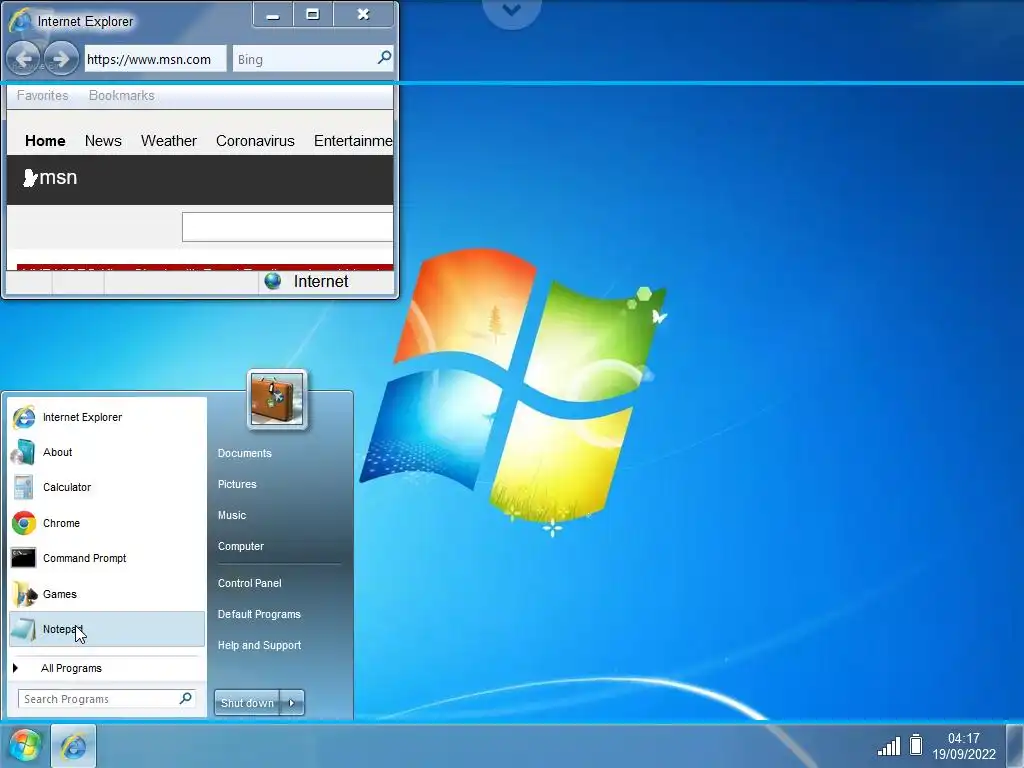Click the taskbar clock and date
Screen dimensions: 1024x768
coord(964,746)
